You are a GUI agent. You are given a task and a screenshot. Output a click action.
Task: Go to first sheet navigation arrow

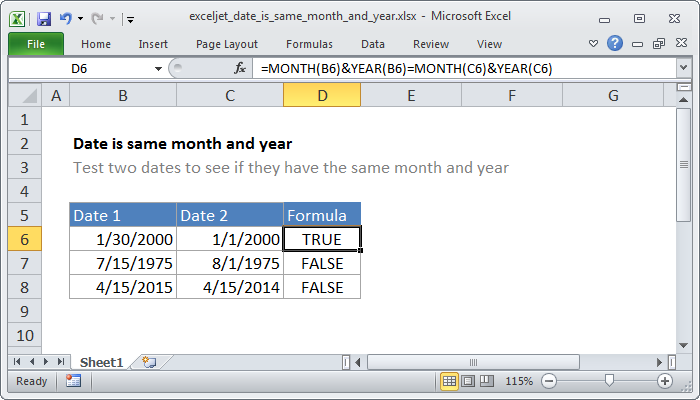[x=17, y=362]
